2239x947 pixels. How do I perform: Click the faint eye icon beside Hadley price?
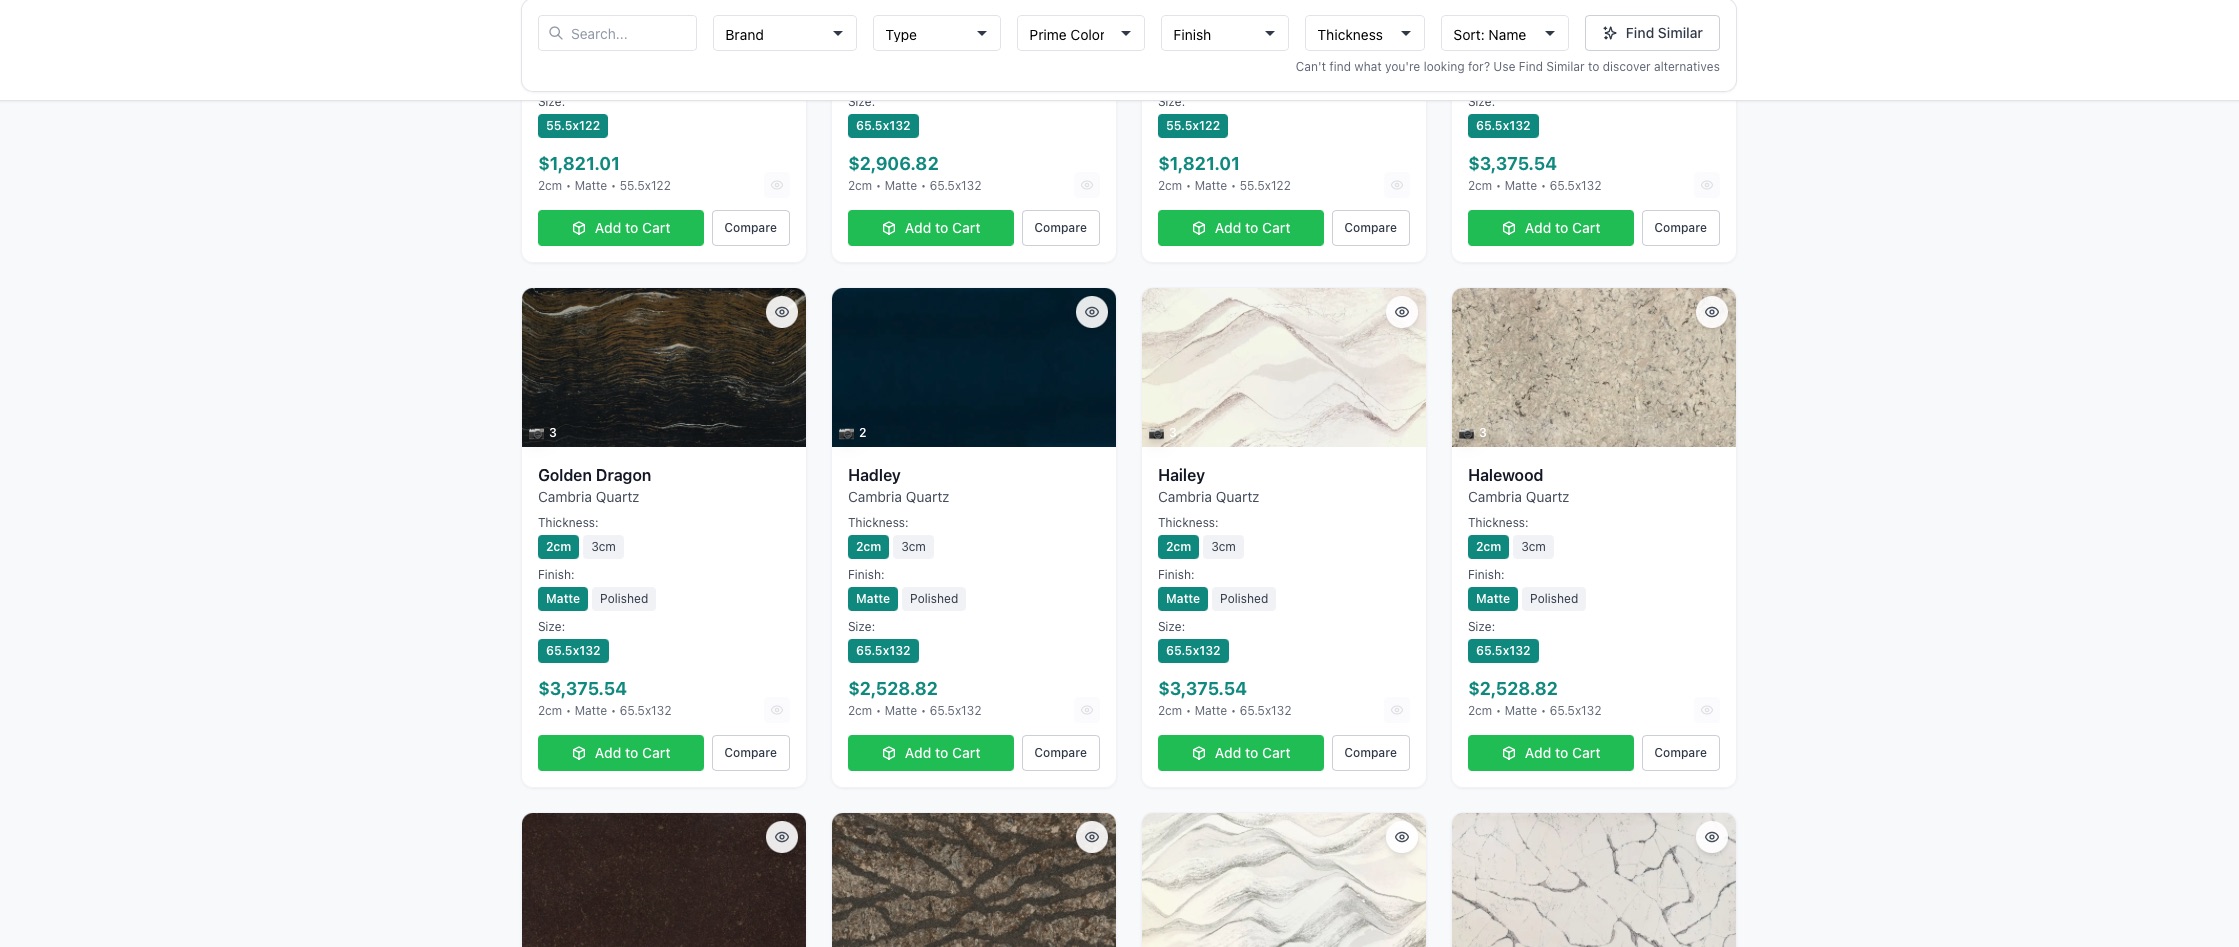pos(1087,710)
